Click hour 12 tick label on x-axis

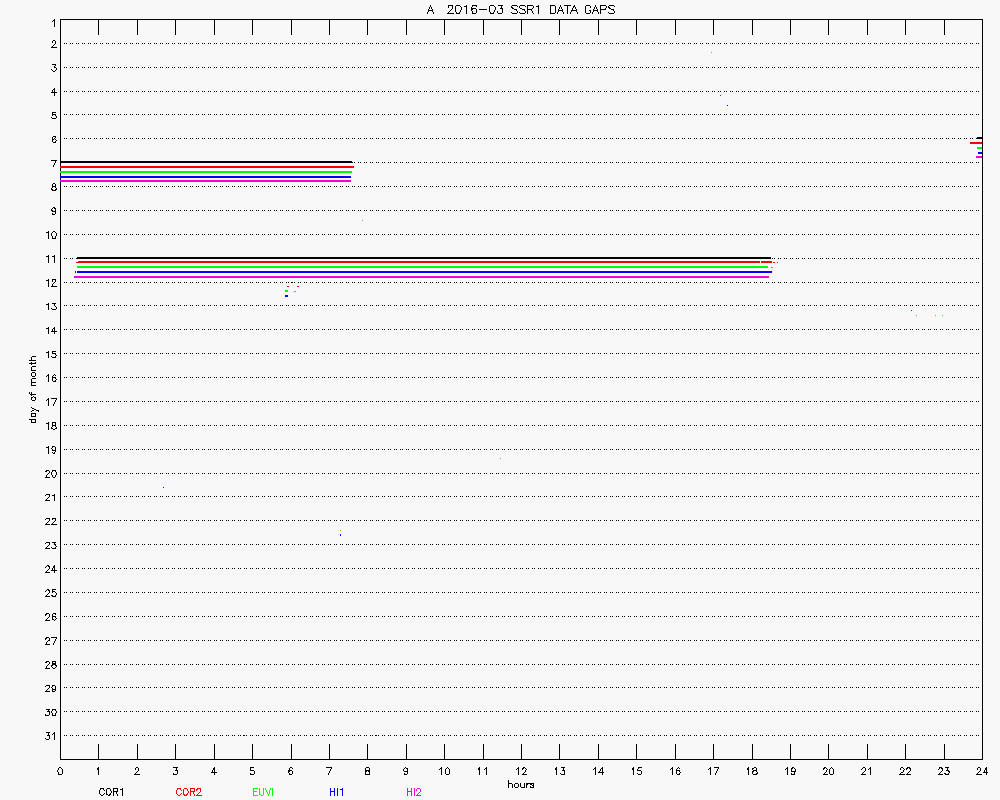coord(521,771)
